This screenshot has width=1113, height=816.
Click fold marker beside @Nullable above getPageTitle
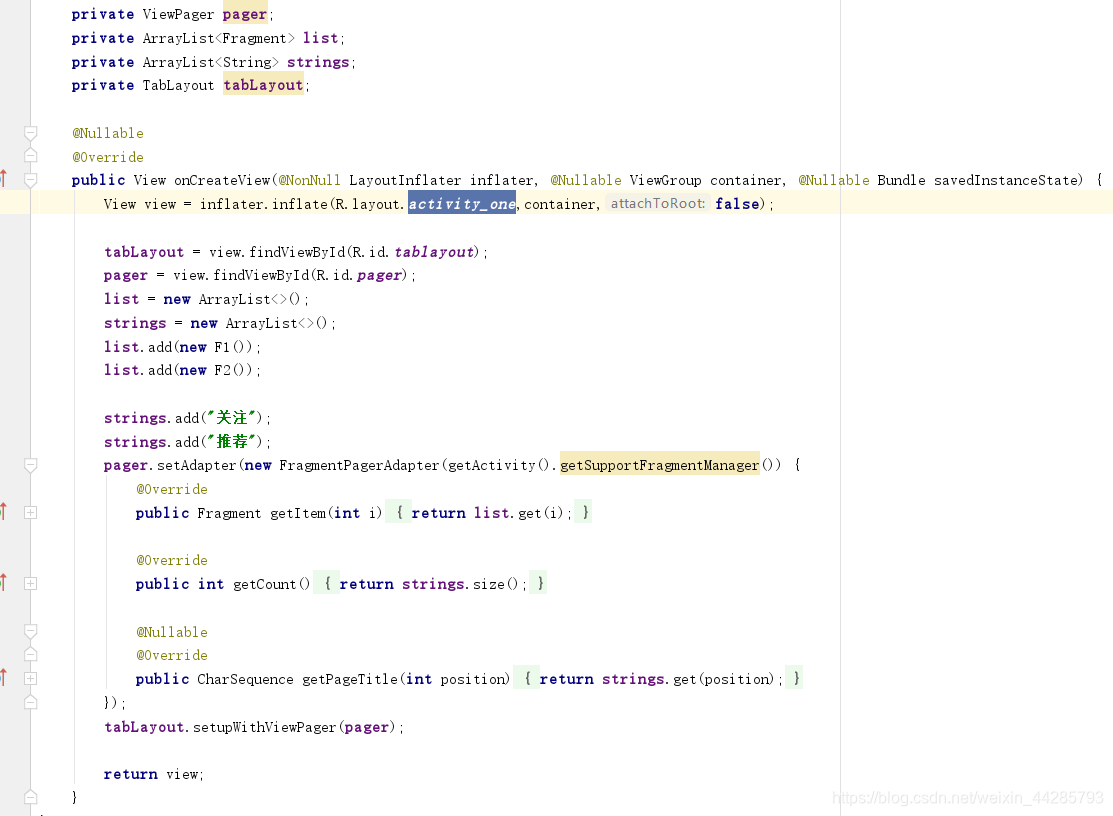click(x=31, y=631)
